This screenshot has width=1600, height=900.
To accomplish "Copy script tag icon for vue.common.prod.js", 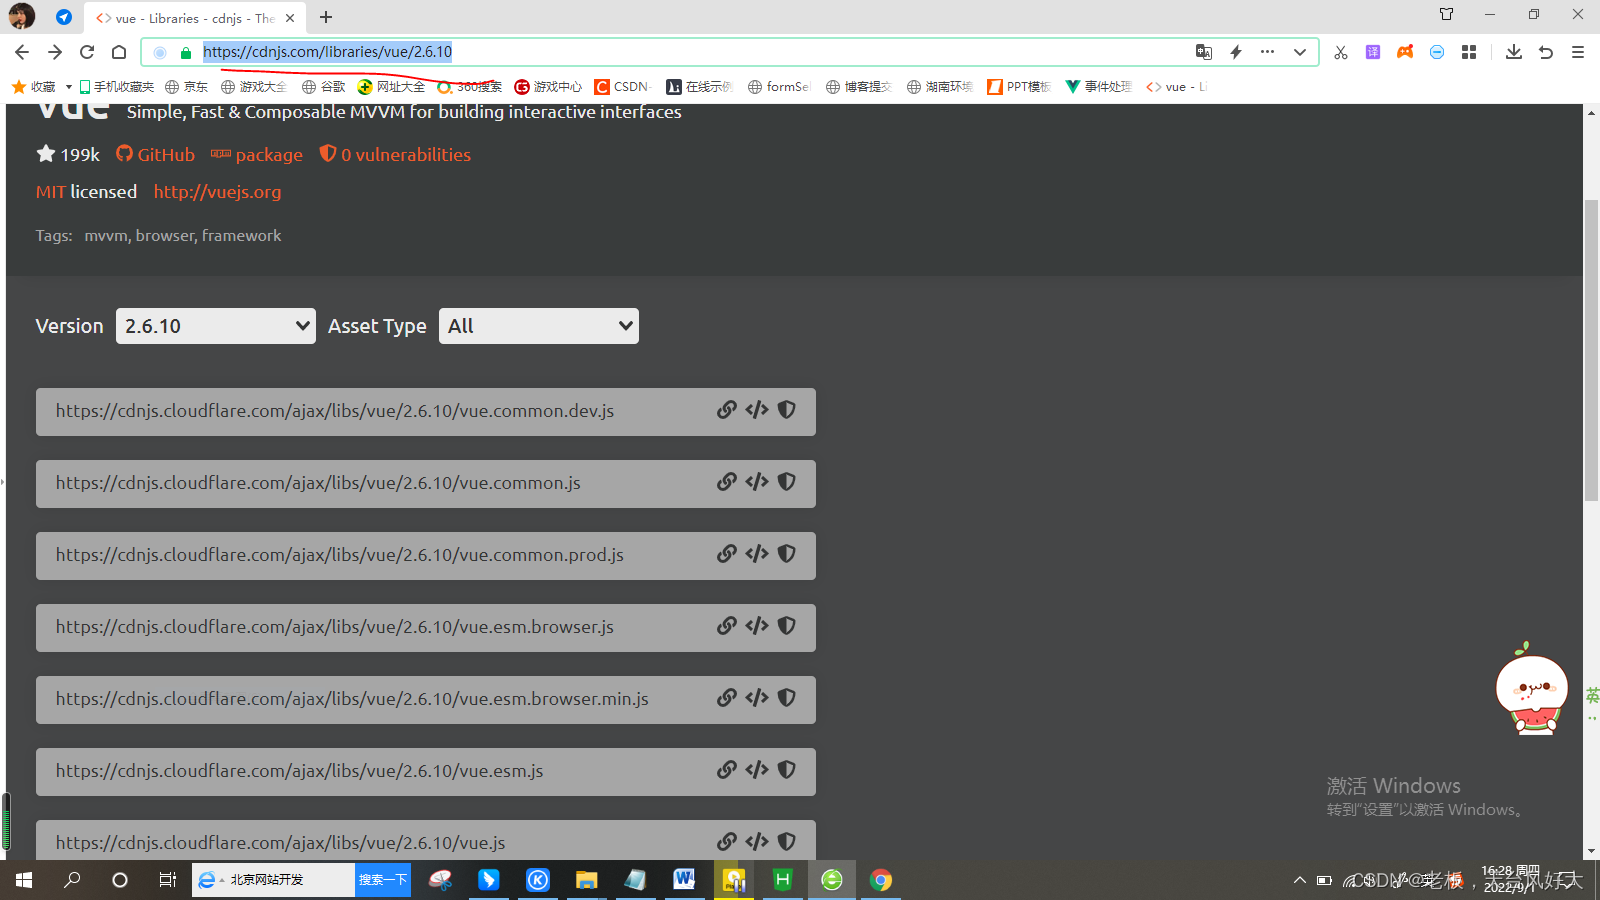I will pyautogui.click(x=757, y=554).
